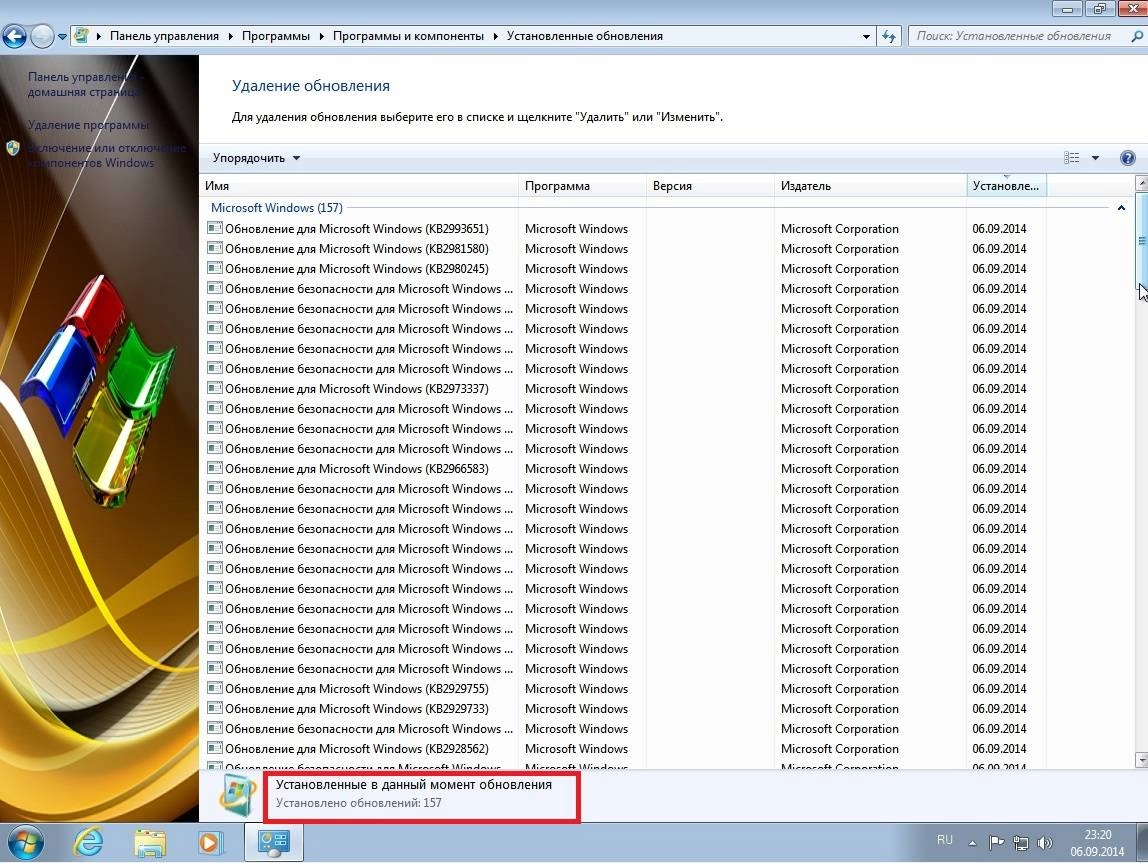Select update KB2929755 row
This screenshot has width=1148, height=863.
coord(626,689)
